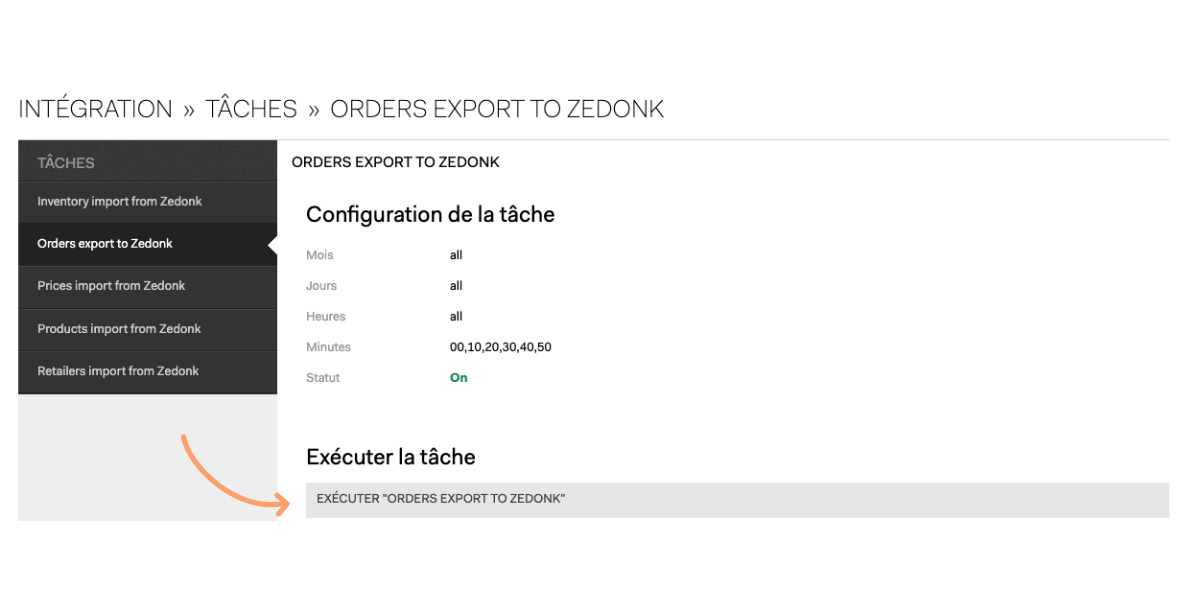The width and height of the screenshot is (1200, 600).
Task: Open TÂCHES from the breadcrumb trail
Action: point(251,108)
